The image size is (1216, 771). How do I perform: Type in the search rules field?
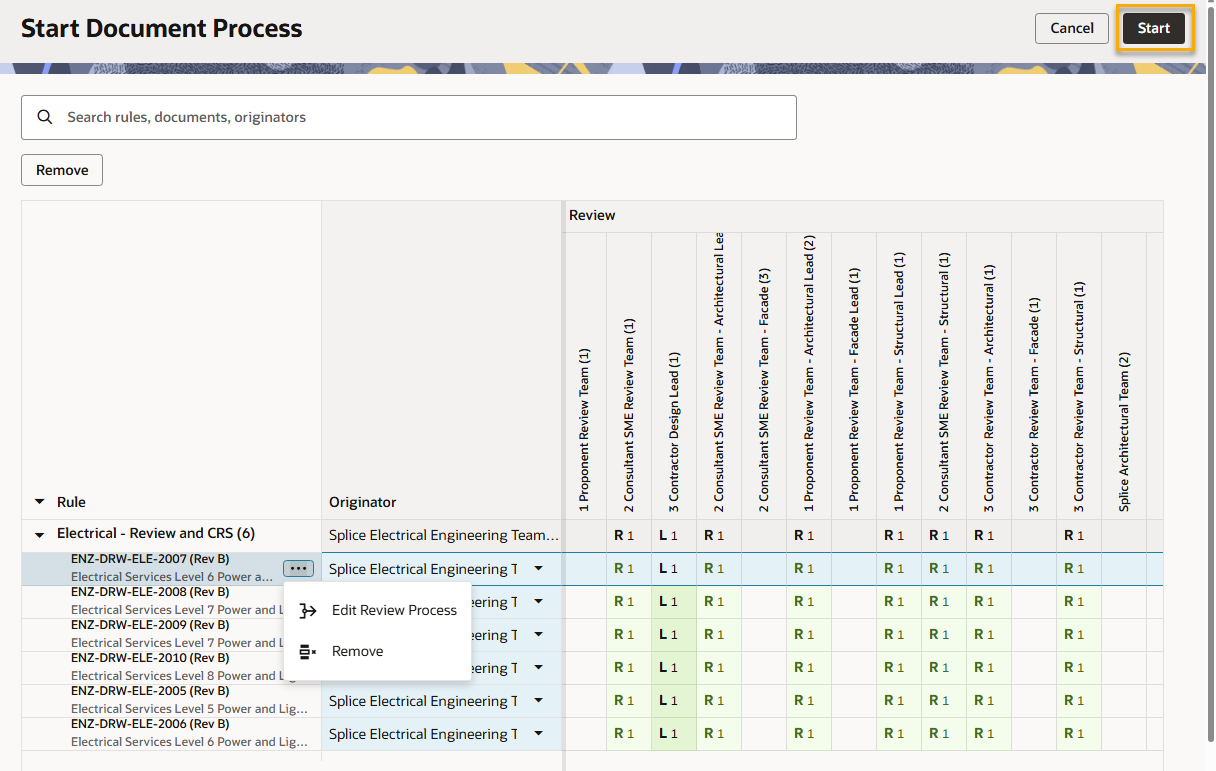[420, 117]
